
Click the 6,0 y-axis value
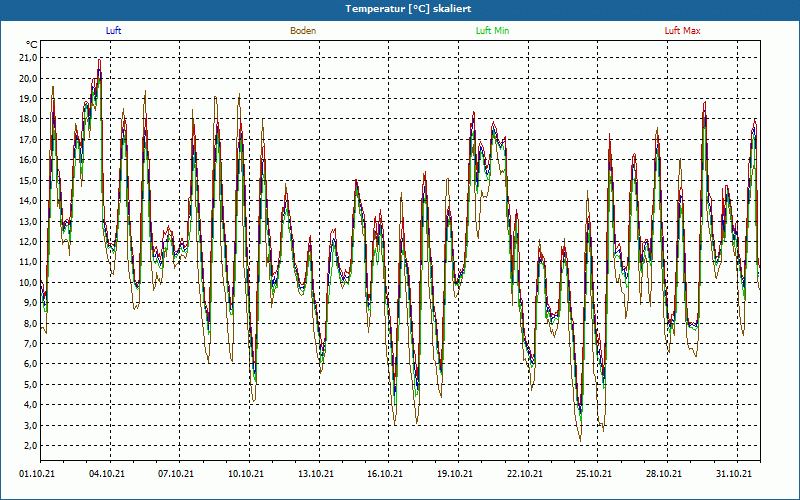[31, 364]
